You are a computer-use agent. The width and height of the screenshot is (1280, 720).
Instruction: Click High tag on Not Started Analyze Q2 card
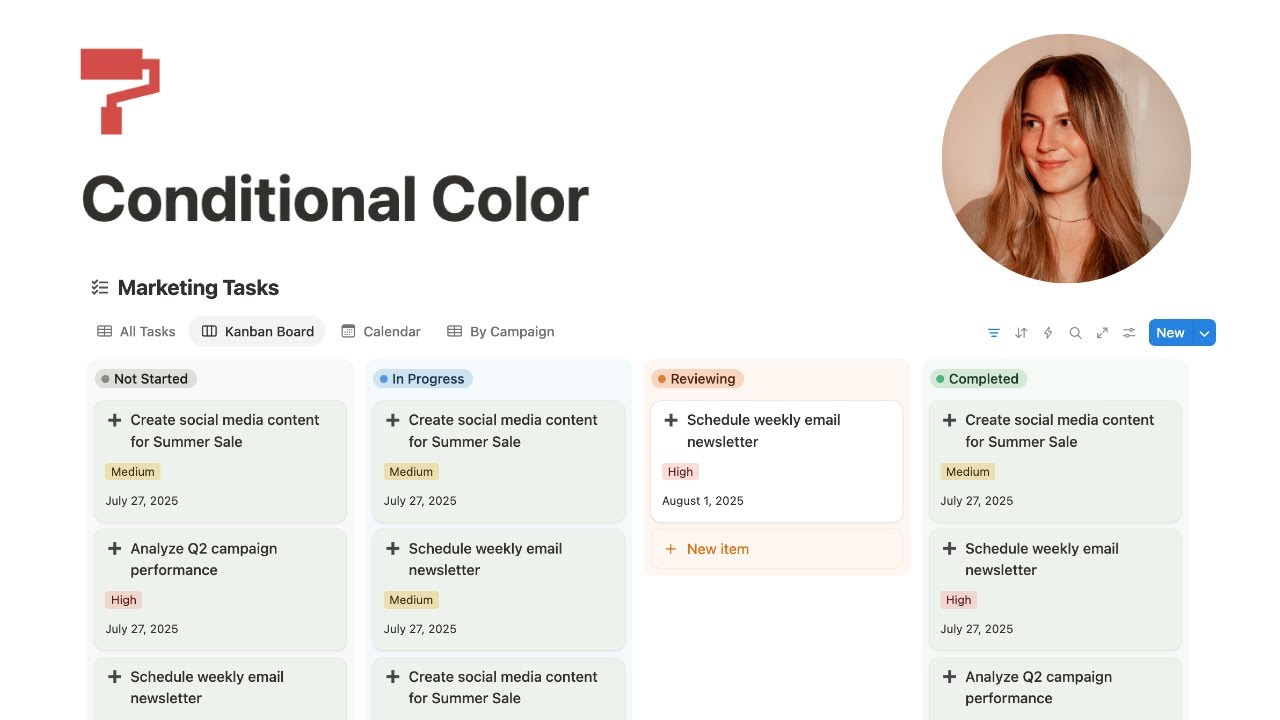point(124,600)
